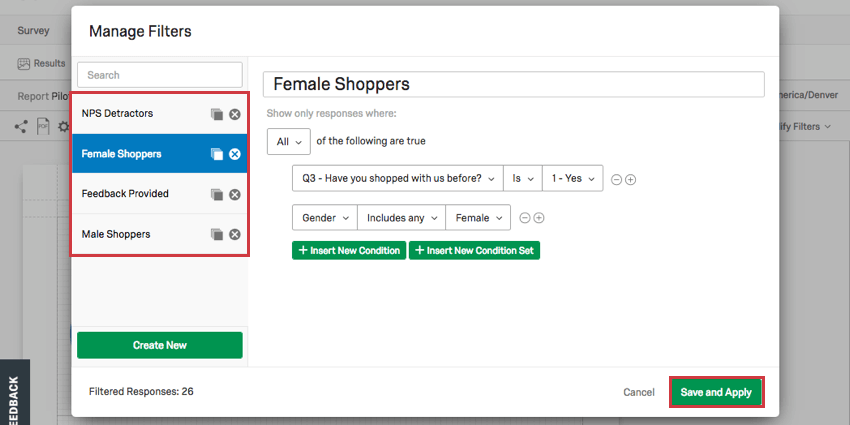Duplicate the Male Shoppers filter
850x425 pixels.
217,234
